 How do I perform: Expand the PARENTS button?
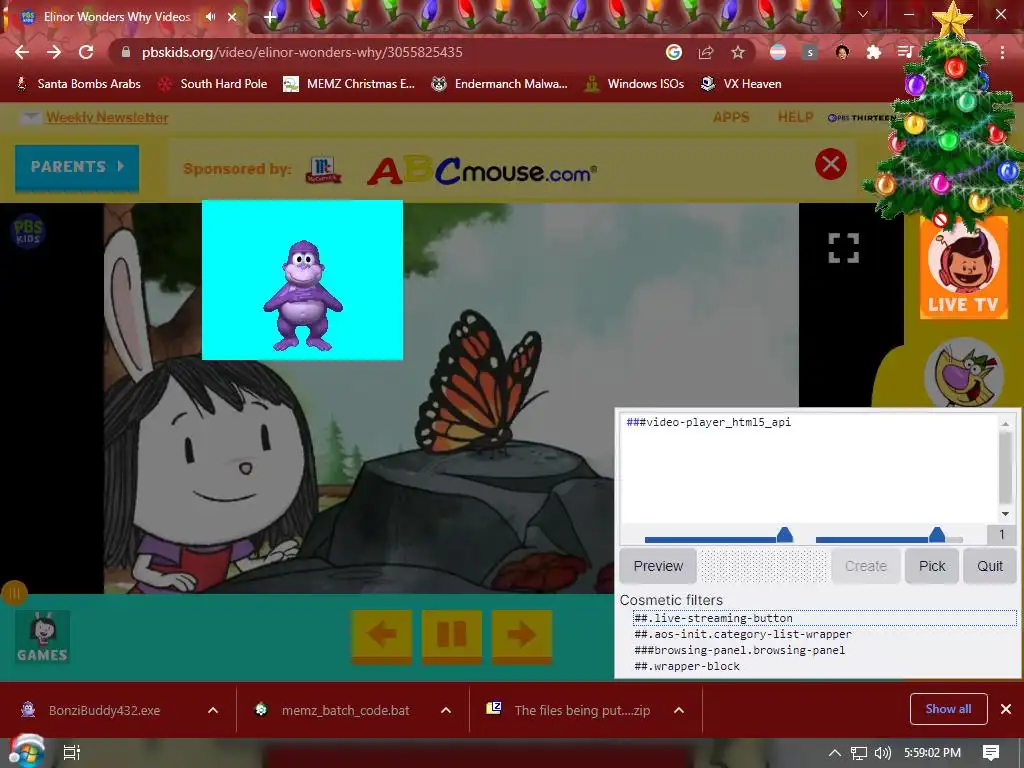coord(77,167)
